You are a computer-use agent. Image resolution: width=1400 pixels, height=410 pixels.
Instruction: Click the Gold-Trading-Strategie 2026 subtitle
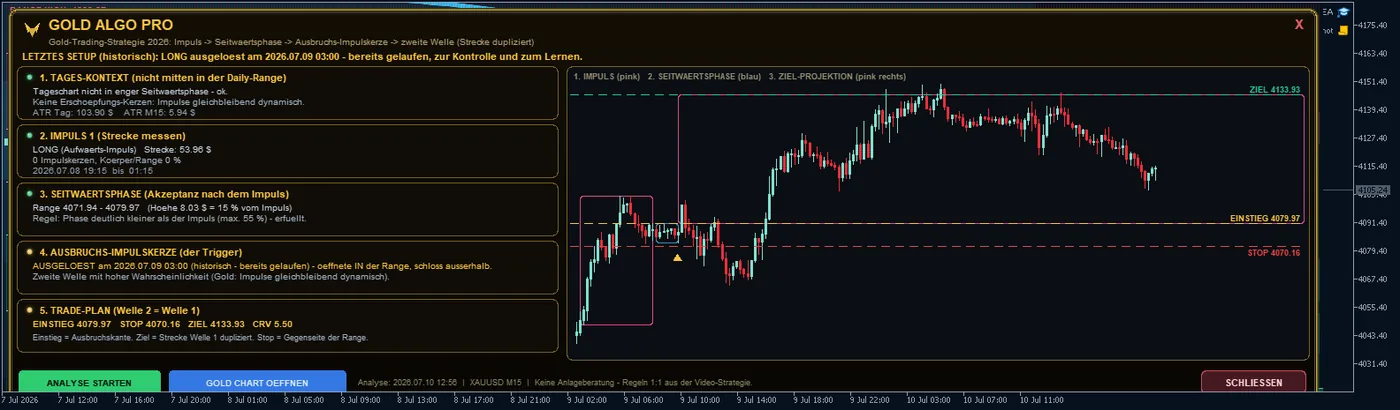click(x=291, y=42)
